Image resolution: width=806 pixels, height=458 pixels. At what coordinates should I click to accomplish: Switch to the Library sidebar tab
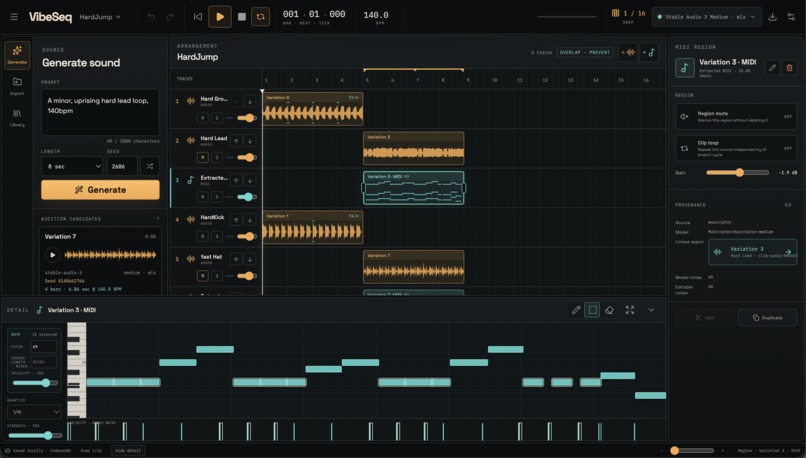17,117
